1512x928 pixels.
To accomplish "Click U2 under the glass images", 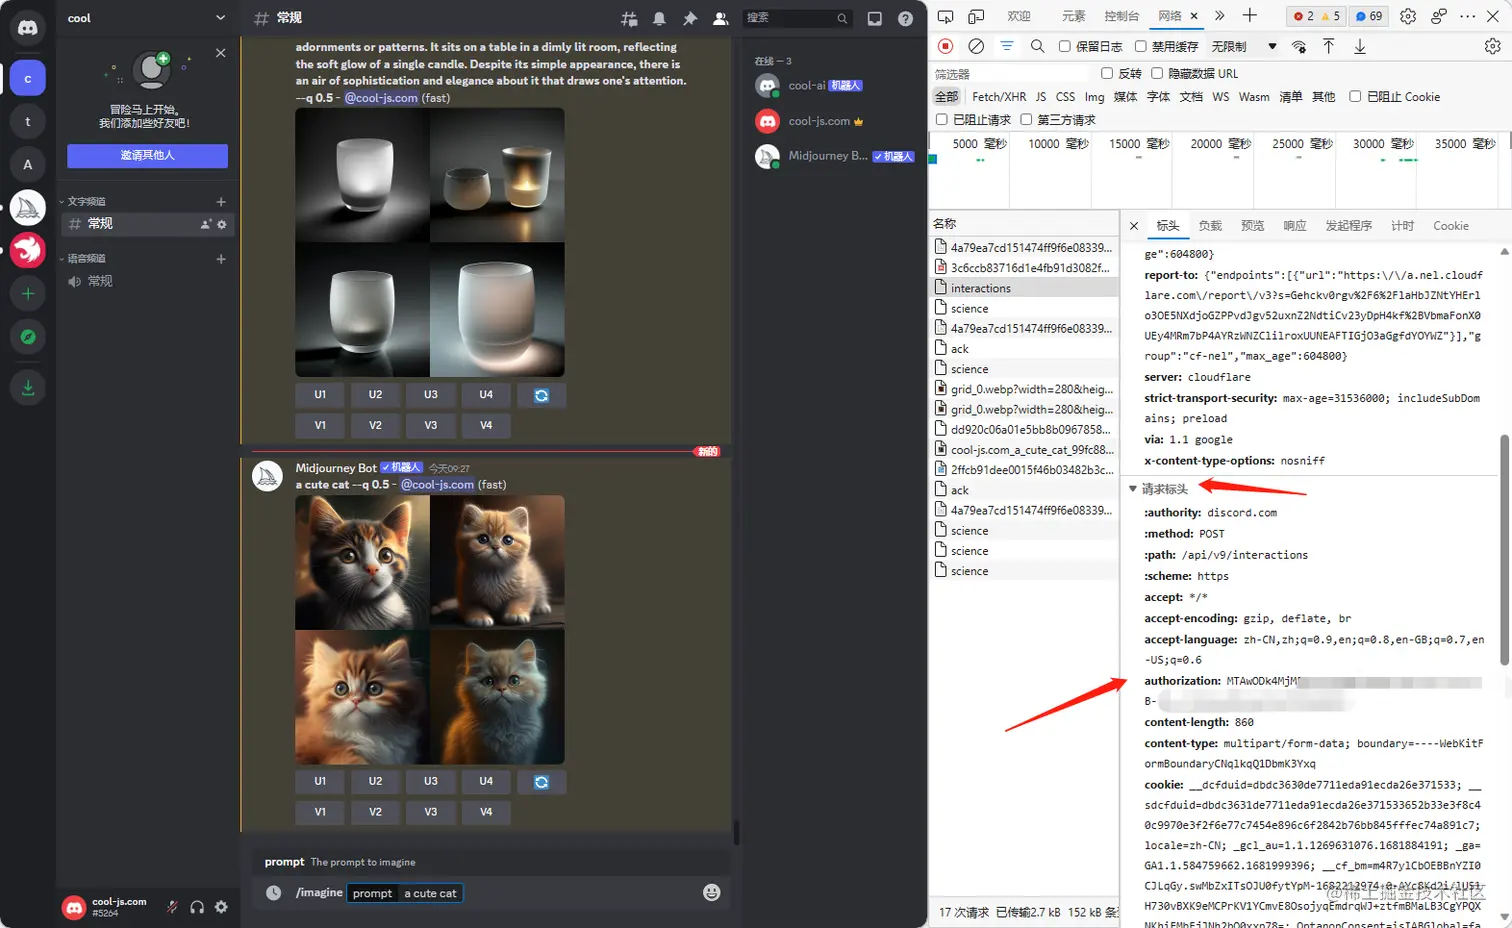I will (375, 395).
